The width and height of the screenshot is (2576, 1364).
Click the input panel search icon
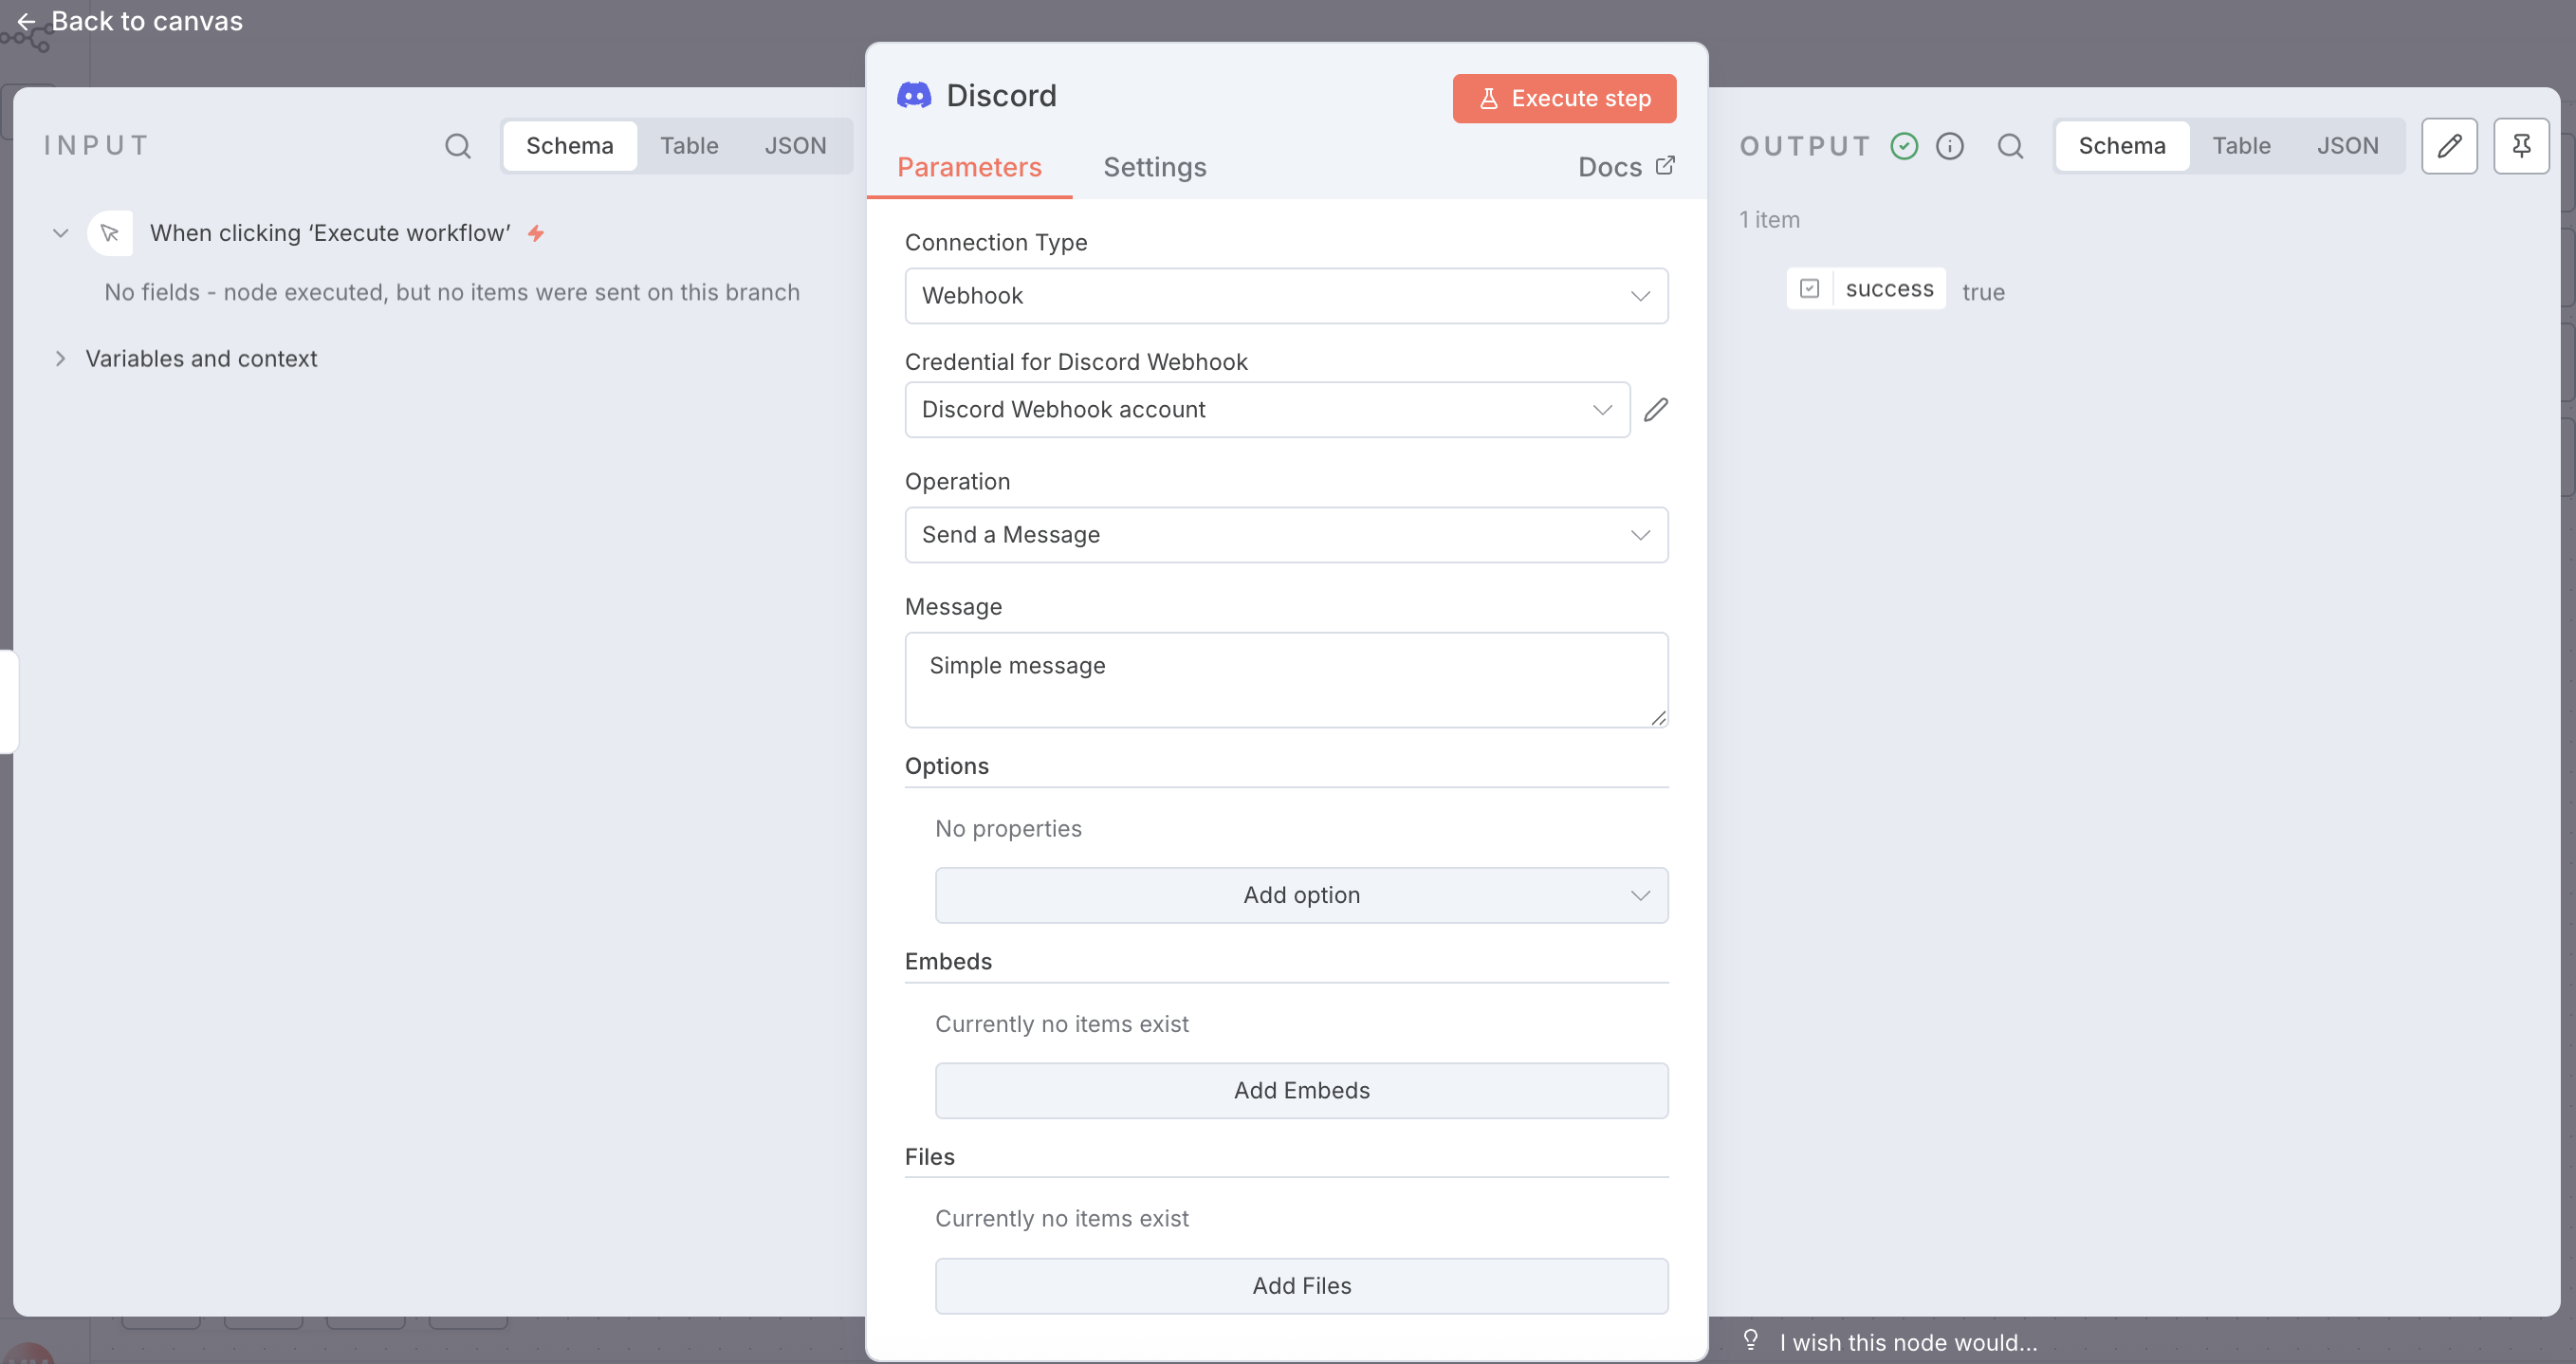tap(458, 146)
